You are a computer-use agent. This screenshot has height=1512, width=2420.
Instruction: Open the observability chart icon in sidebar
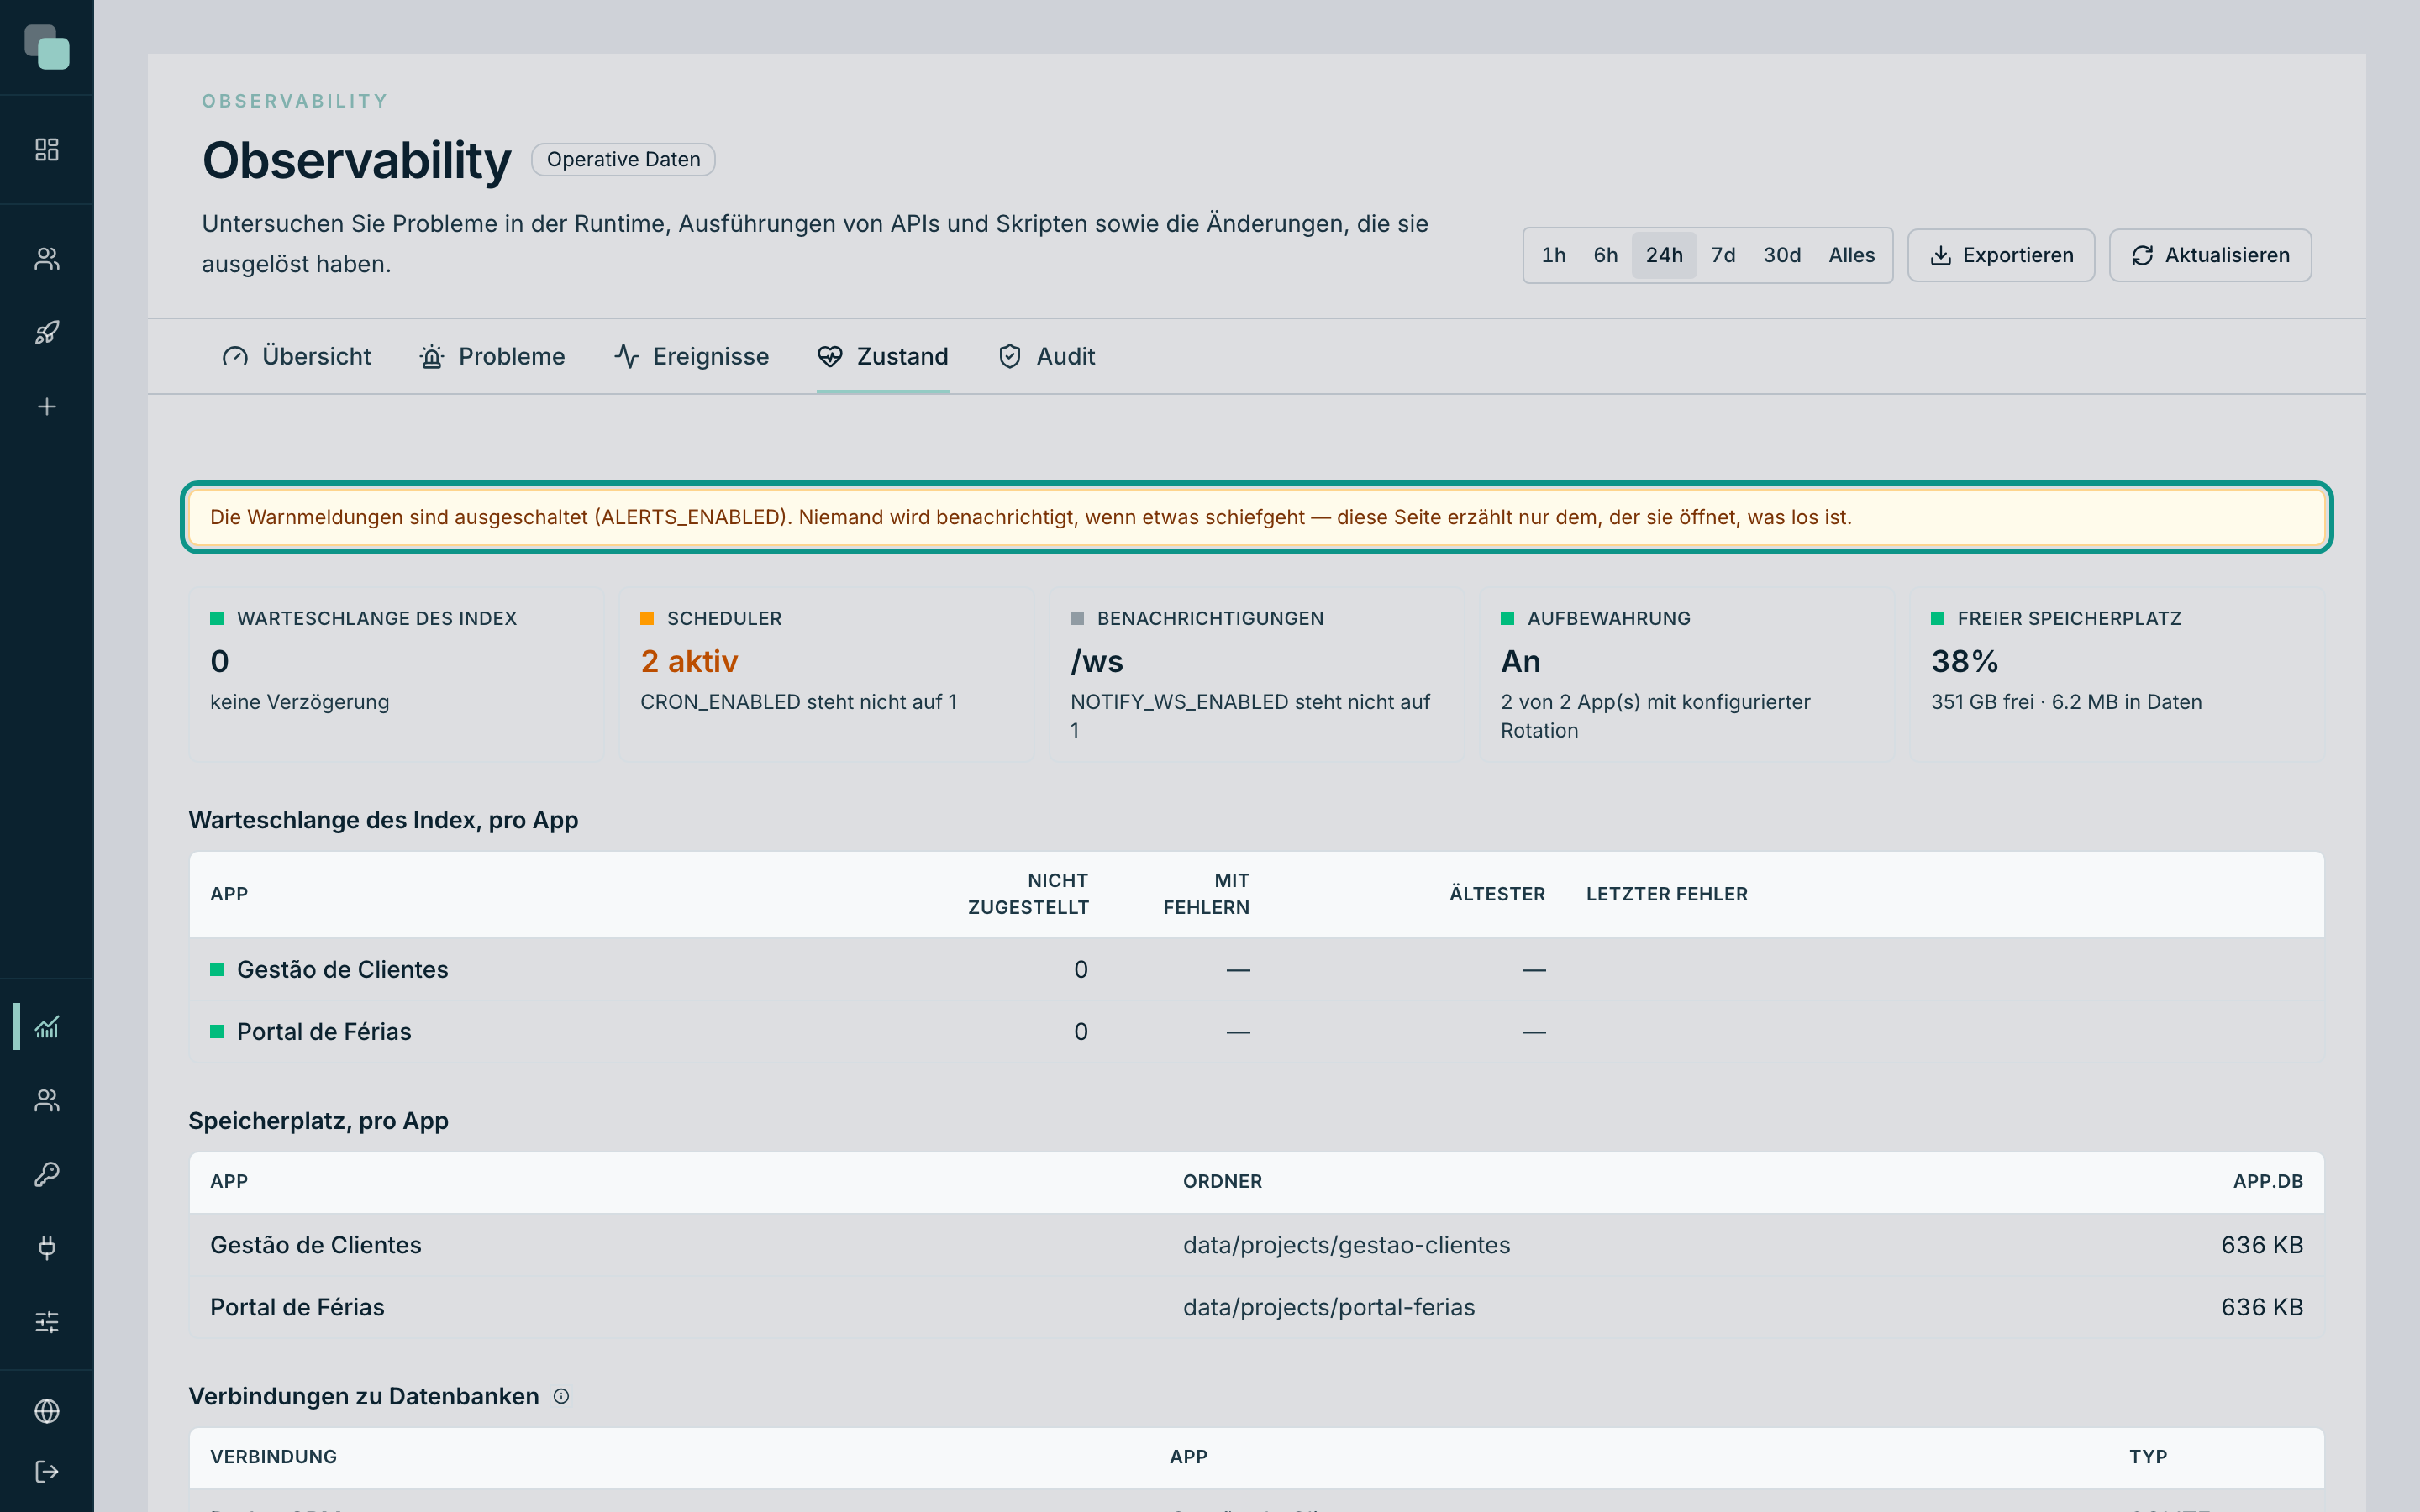tap(47, 1027)
